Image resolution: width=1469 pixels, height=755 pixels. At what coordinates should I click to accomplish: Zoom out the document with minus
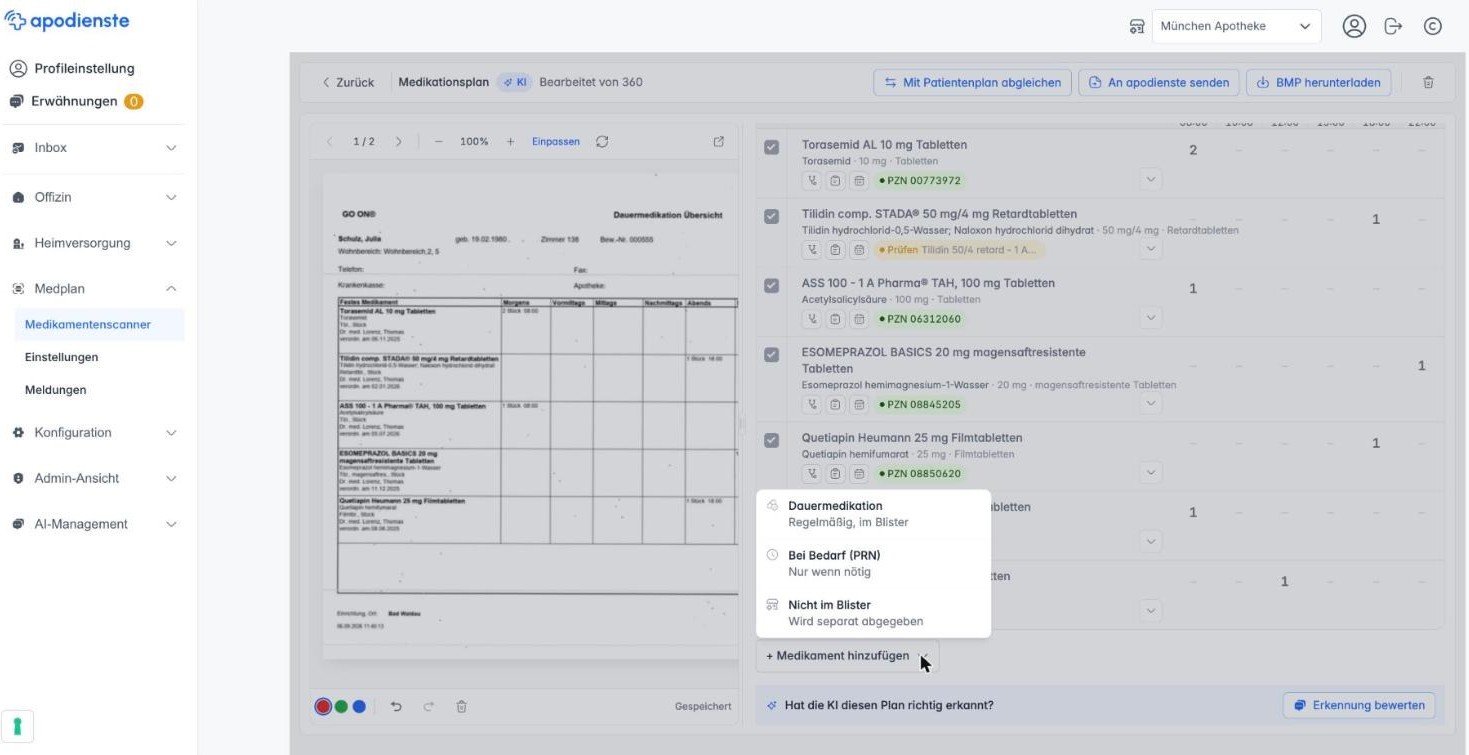(x=438, y=142)
